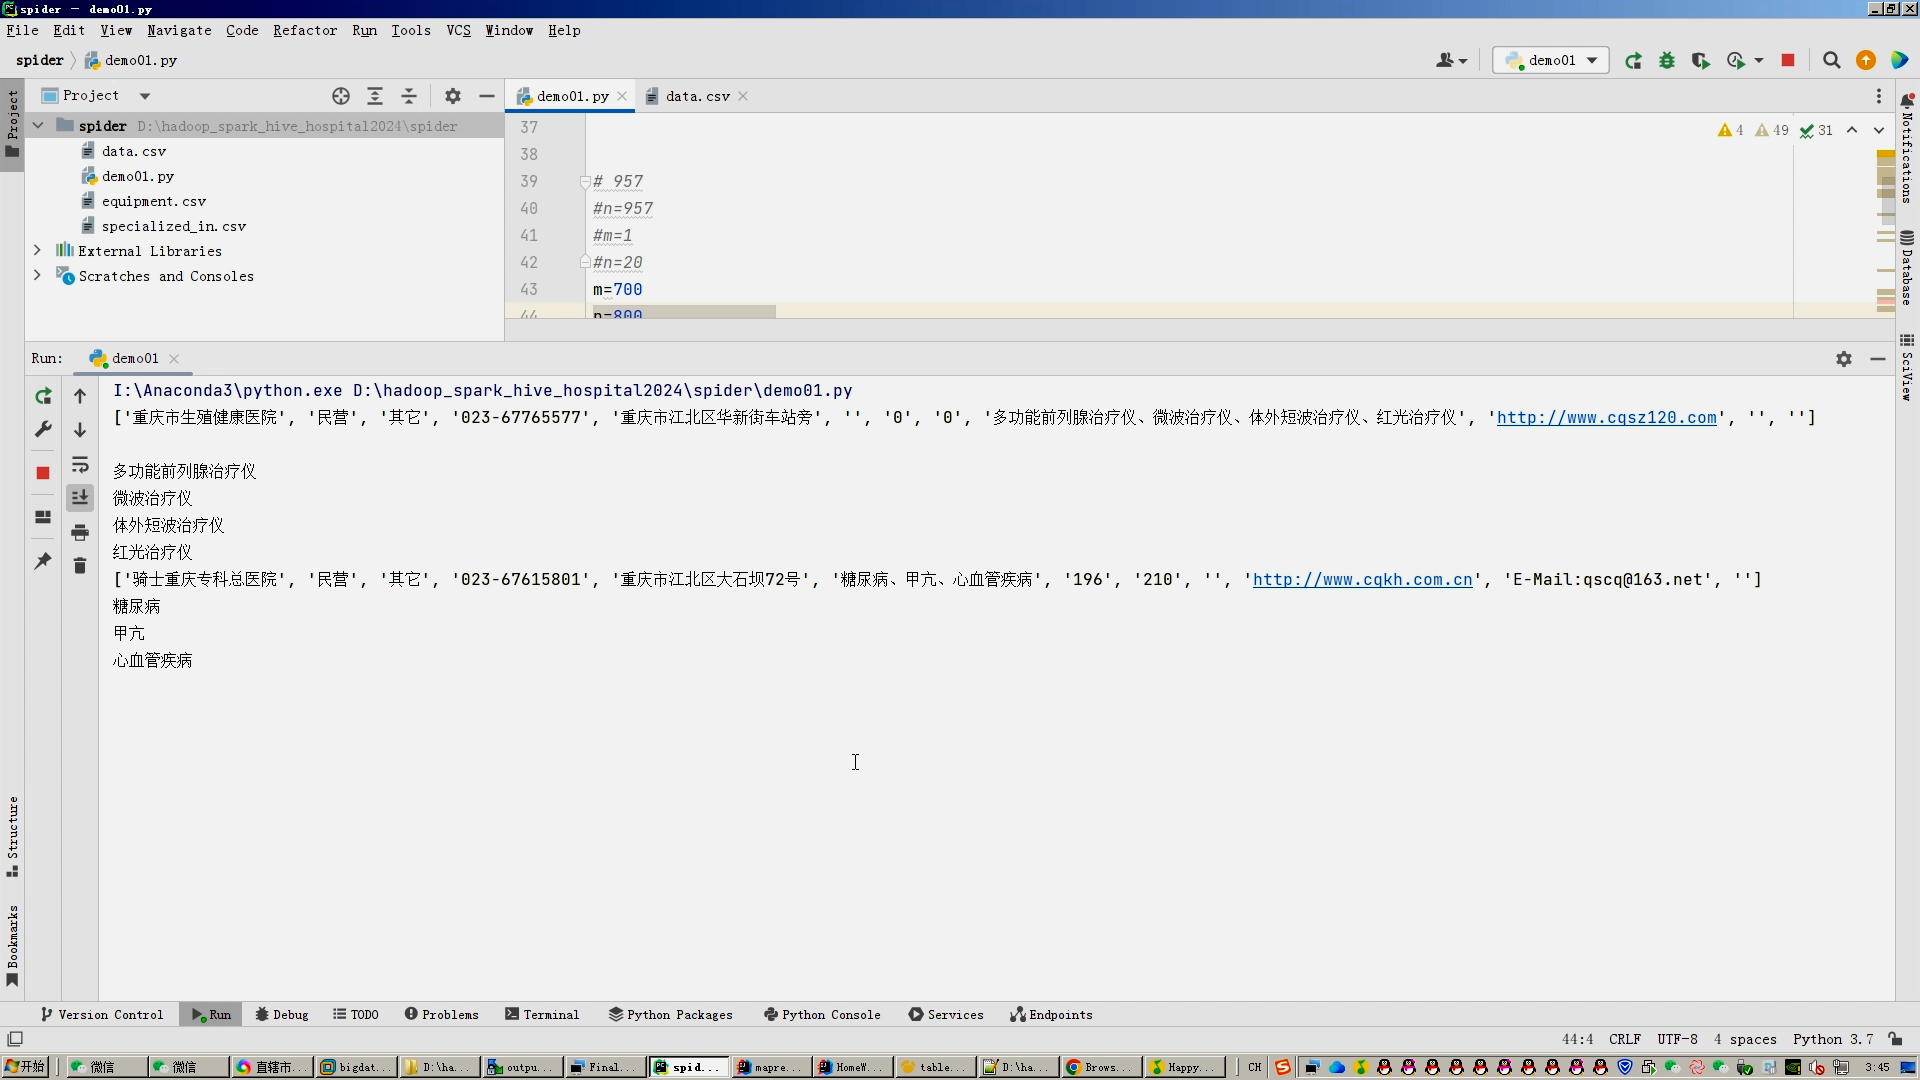Expand the External Libraries tree node
The height and width of the screenshot is (1080, 1920).
coord(37,251)
